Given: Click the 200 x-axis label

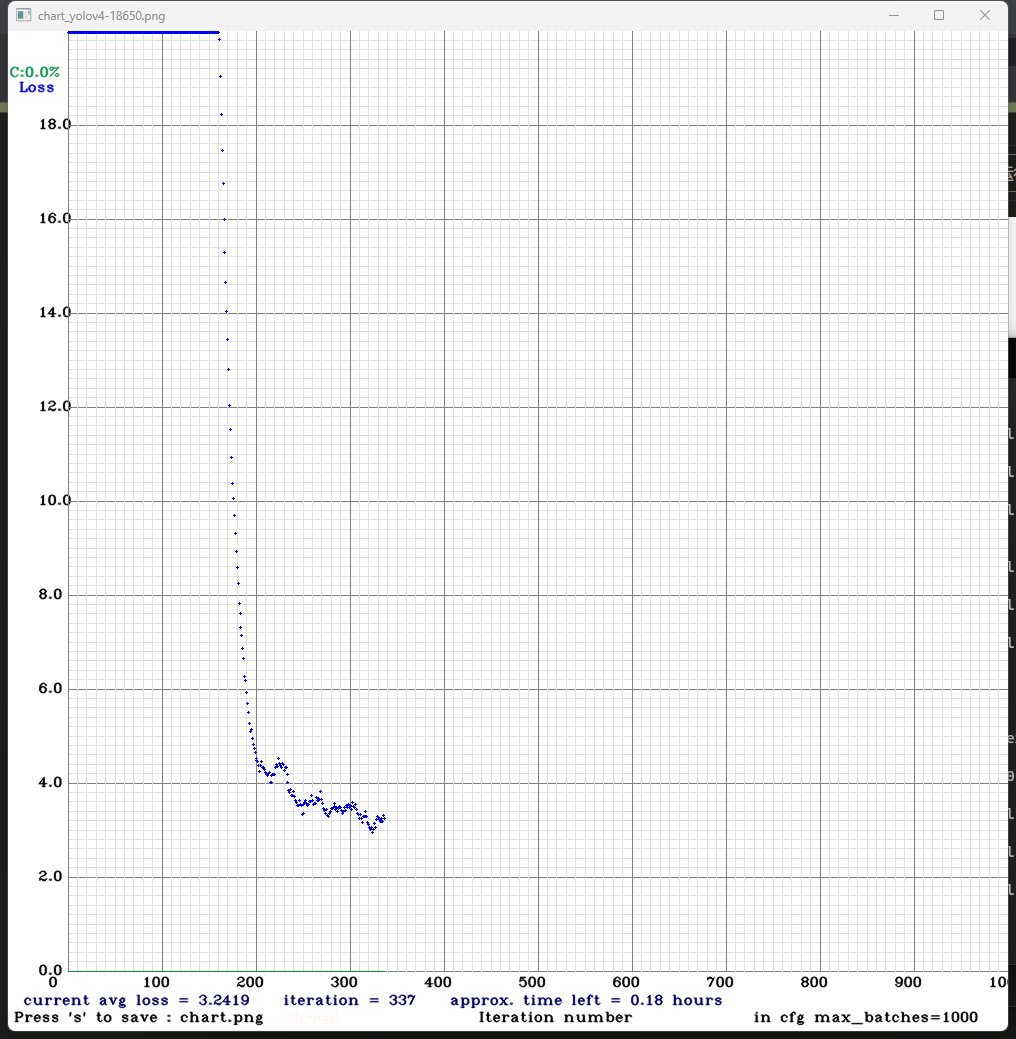Looking at the screenshot, I should 255,982.
